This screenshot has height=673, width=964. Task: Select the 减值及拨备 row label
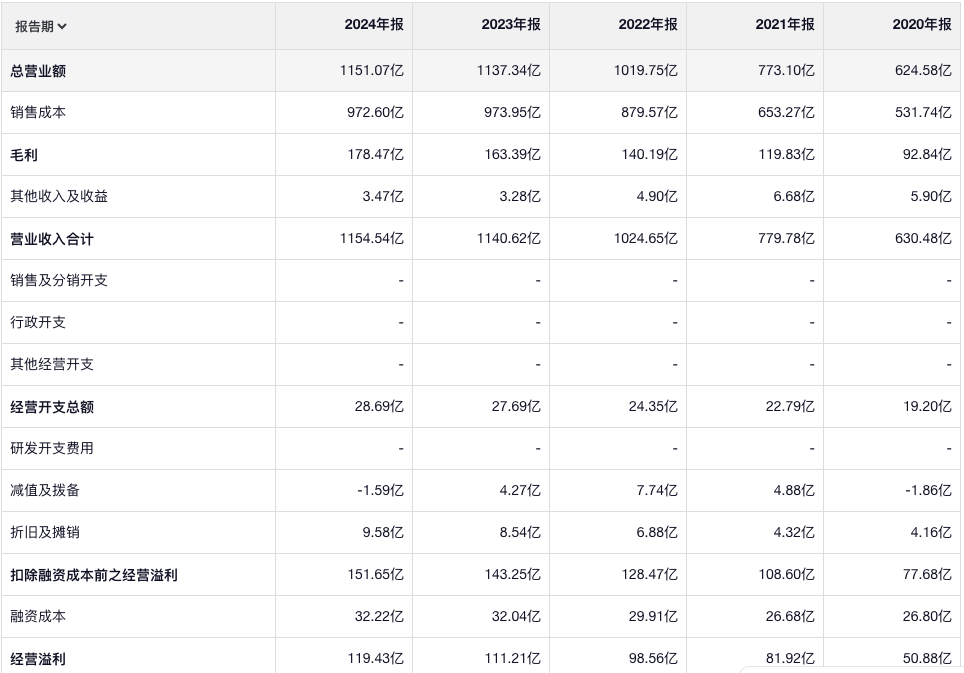(45, 491)
